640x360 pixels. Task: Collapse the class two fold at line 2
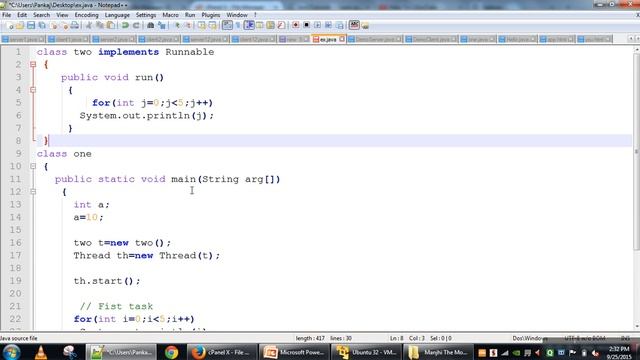33,64
